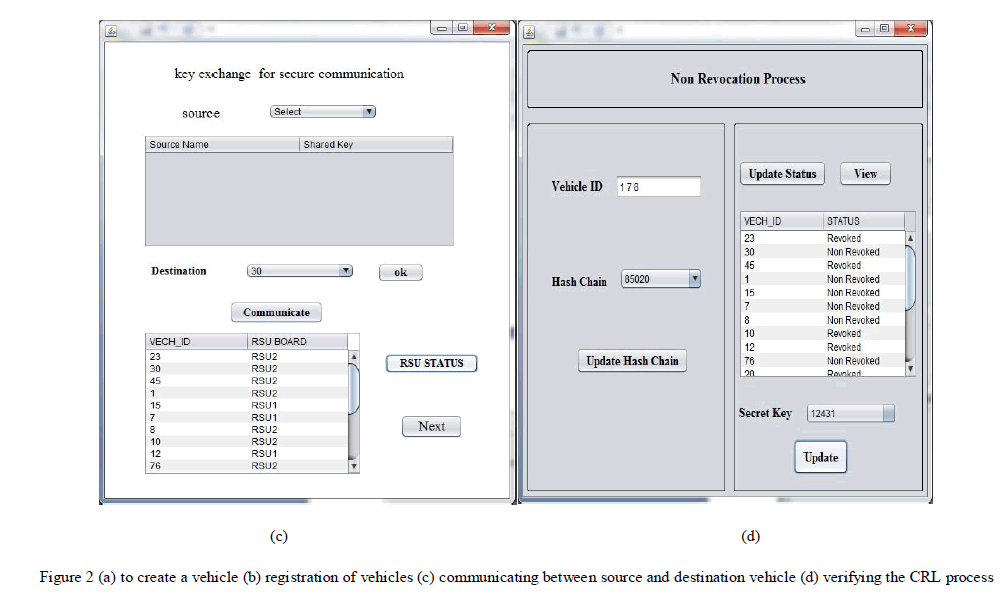Click the Java icon in left window title bar

point(112,29)
